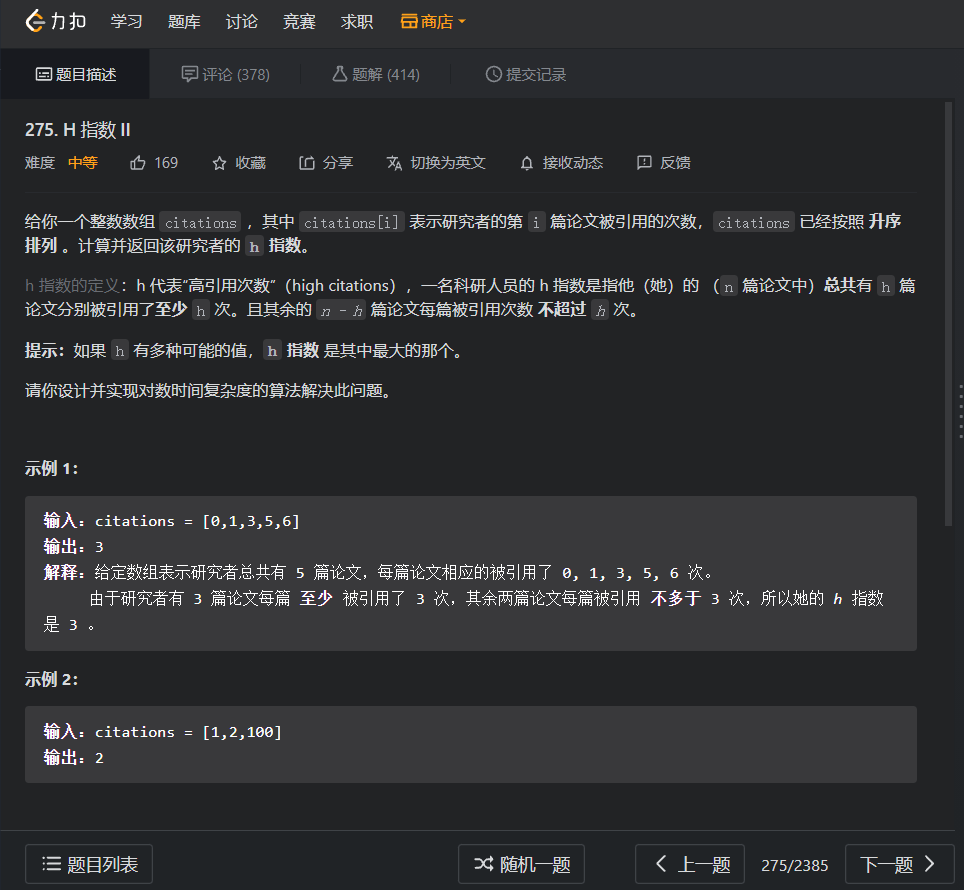Click the 提示 hint paragraph
The width and height of the screenshot is (964, 890).
[x=244, y=350]
